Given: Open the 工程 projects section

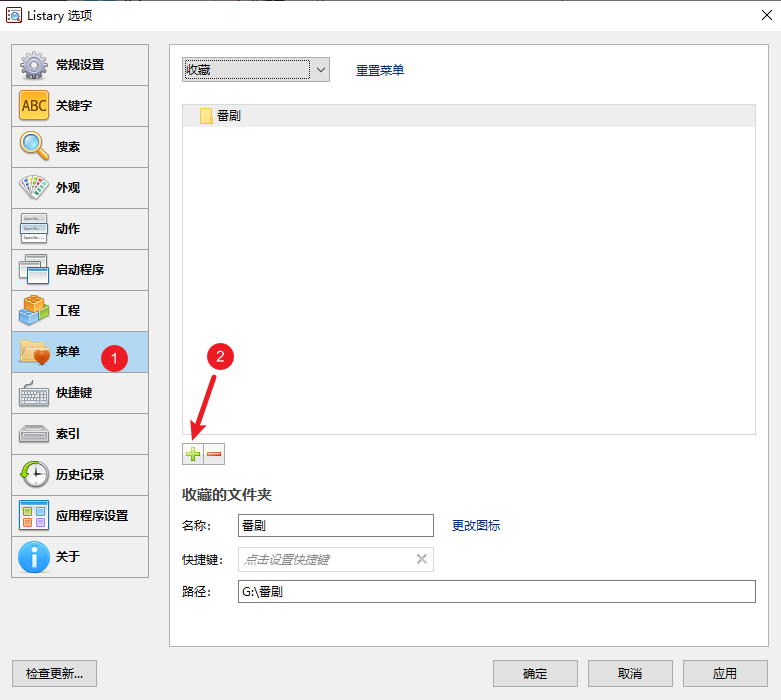Looking at the screenshot, I should [80, 311].
